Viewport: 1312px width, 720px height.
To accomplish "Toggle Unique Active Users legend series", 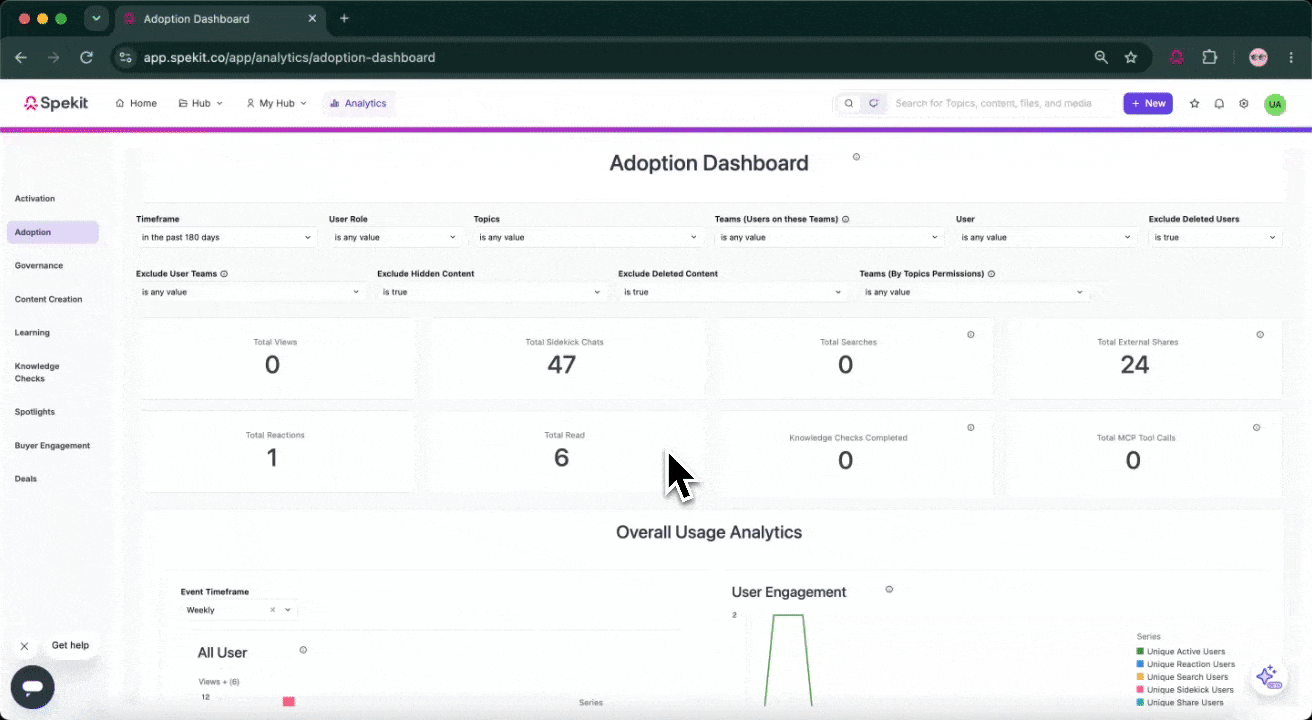I will (1181, 652).
